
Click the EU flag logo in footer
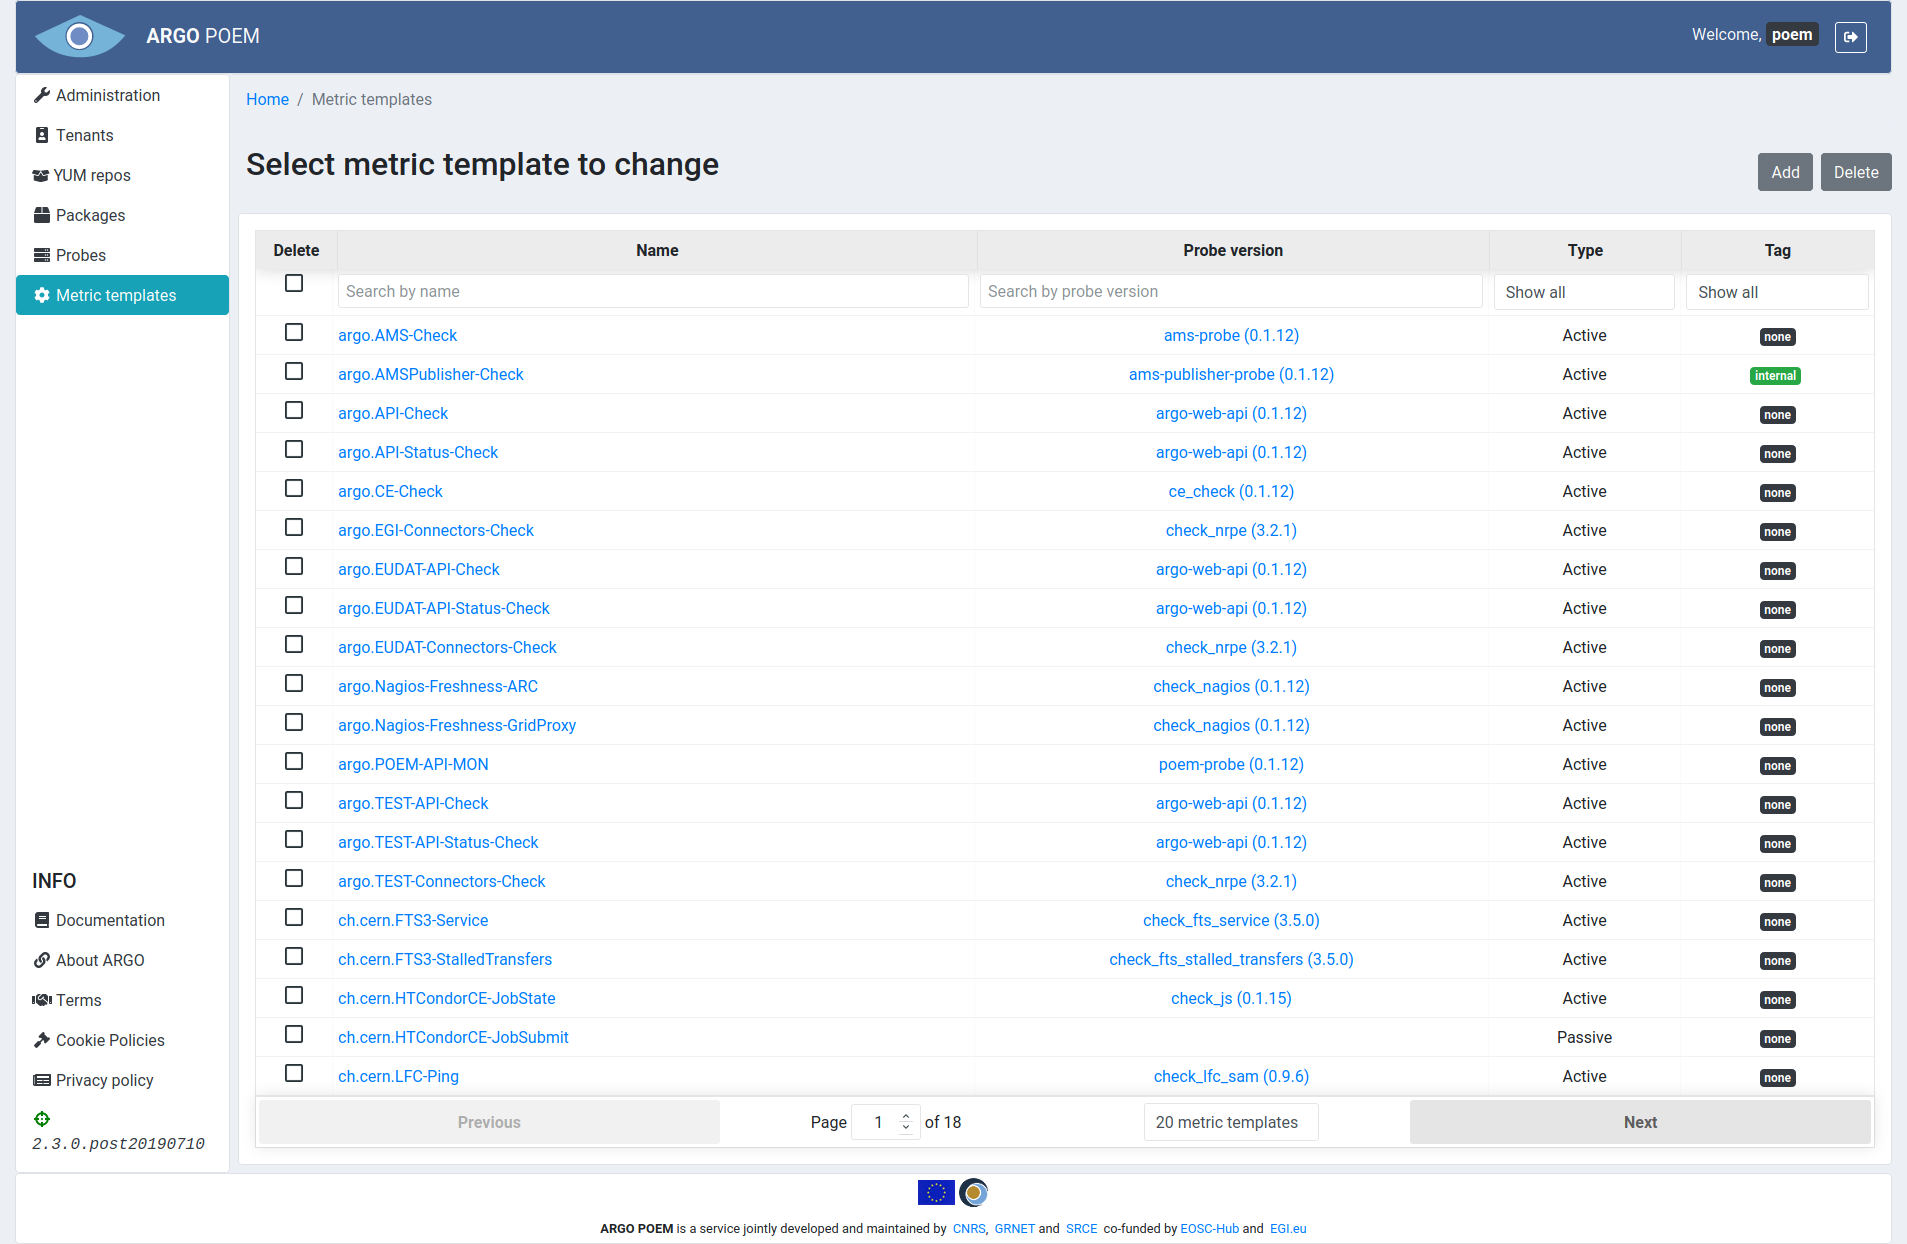(936, 1192)
